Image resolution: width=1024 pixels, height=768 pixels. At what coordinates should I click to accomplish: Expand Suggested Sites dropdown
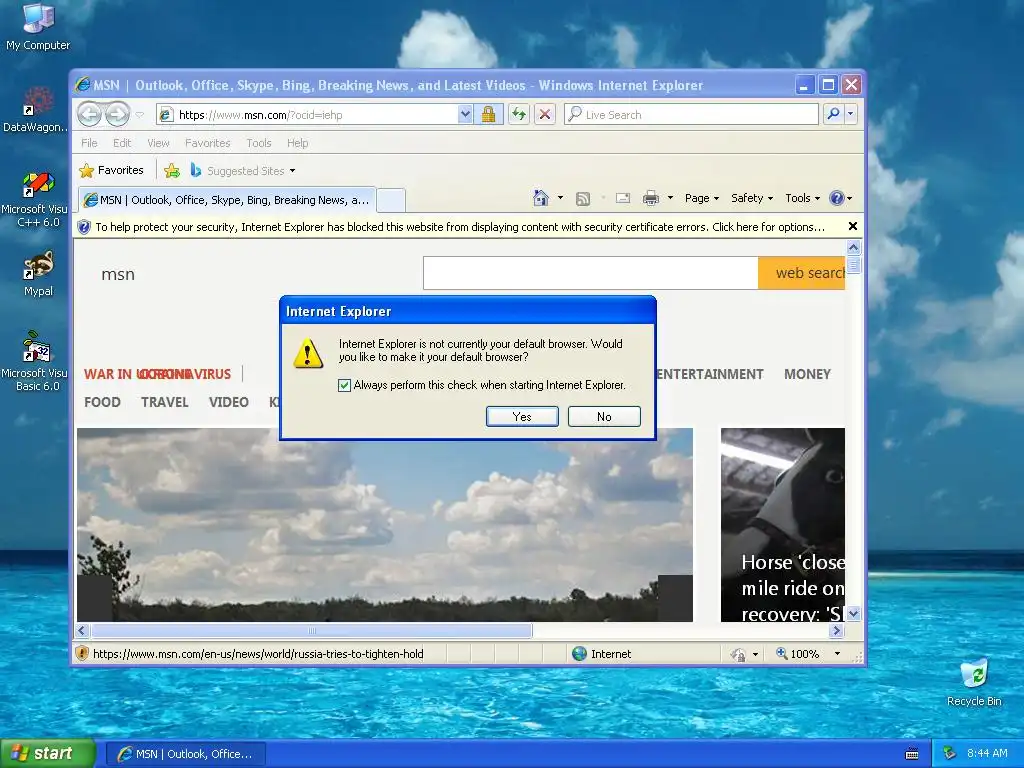pyautogui.click(x=293, y=171)
